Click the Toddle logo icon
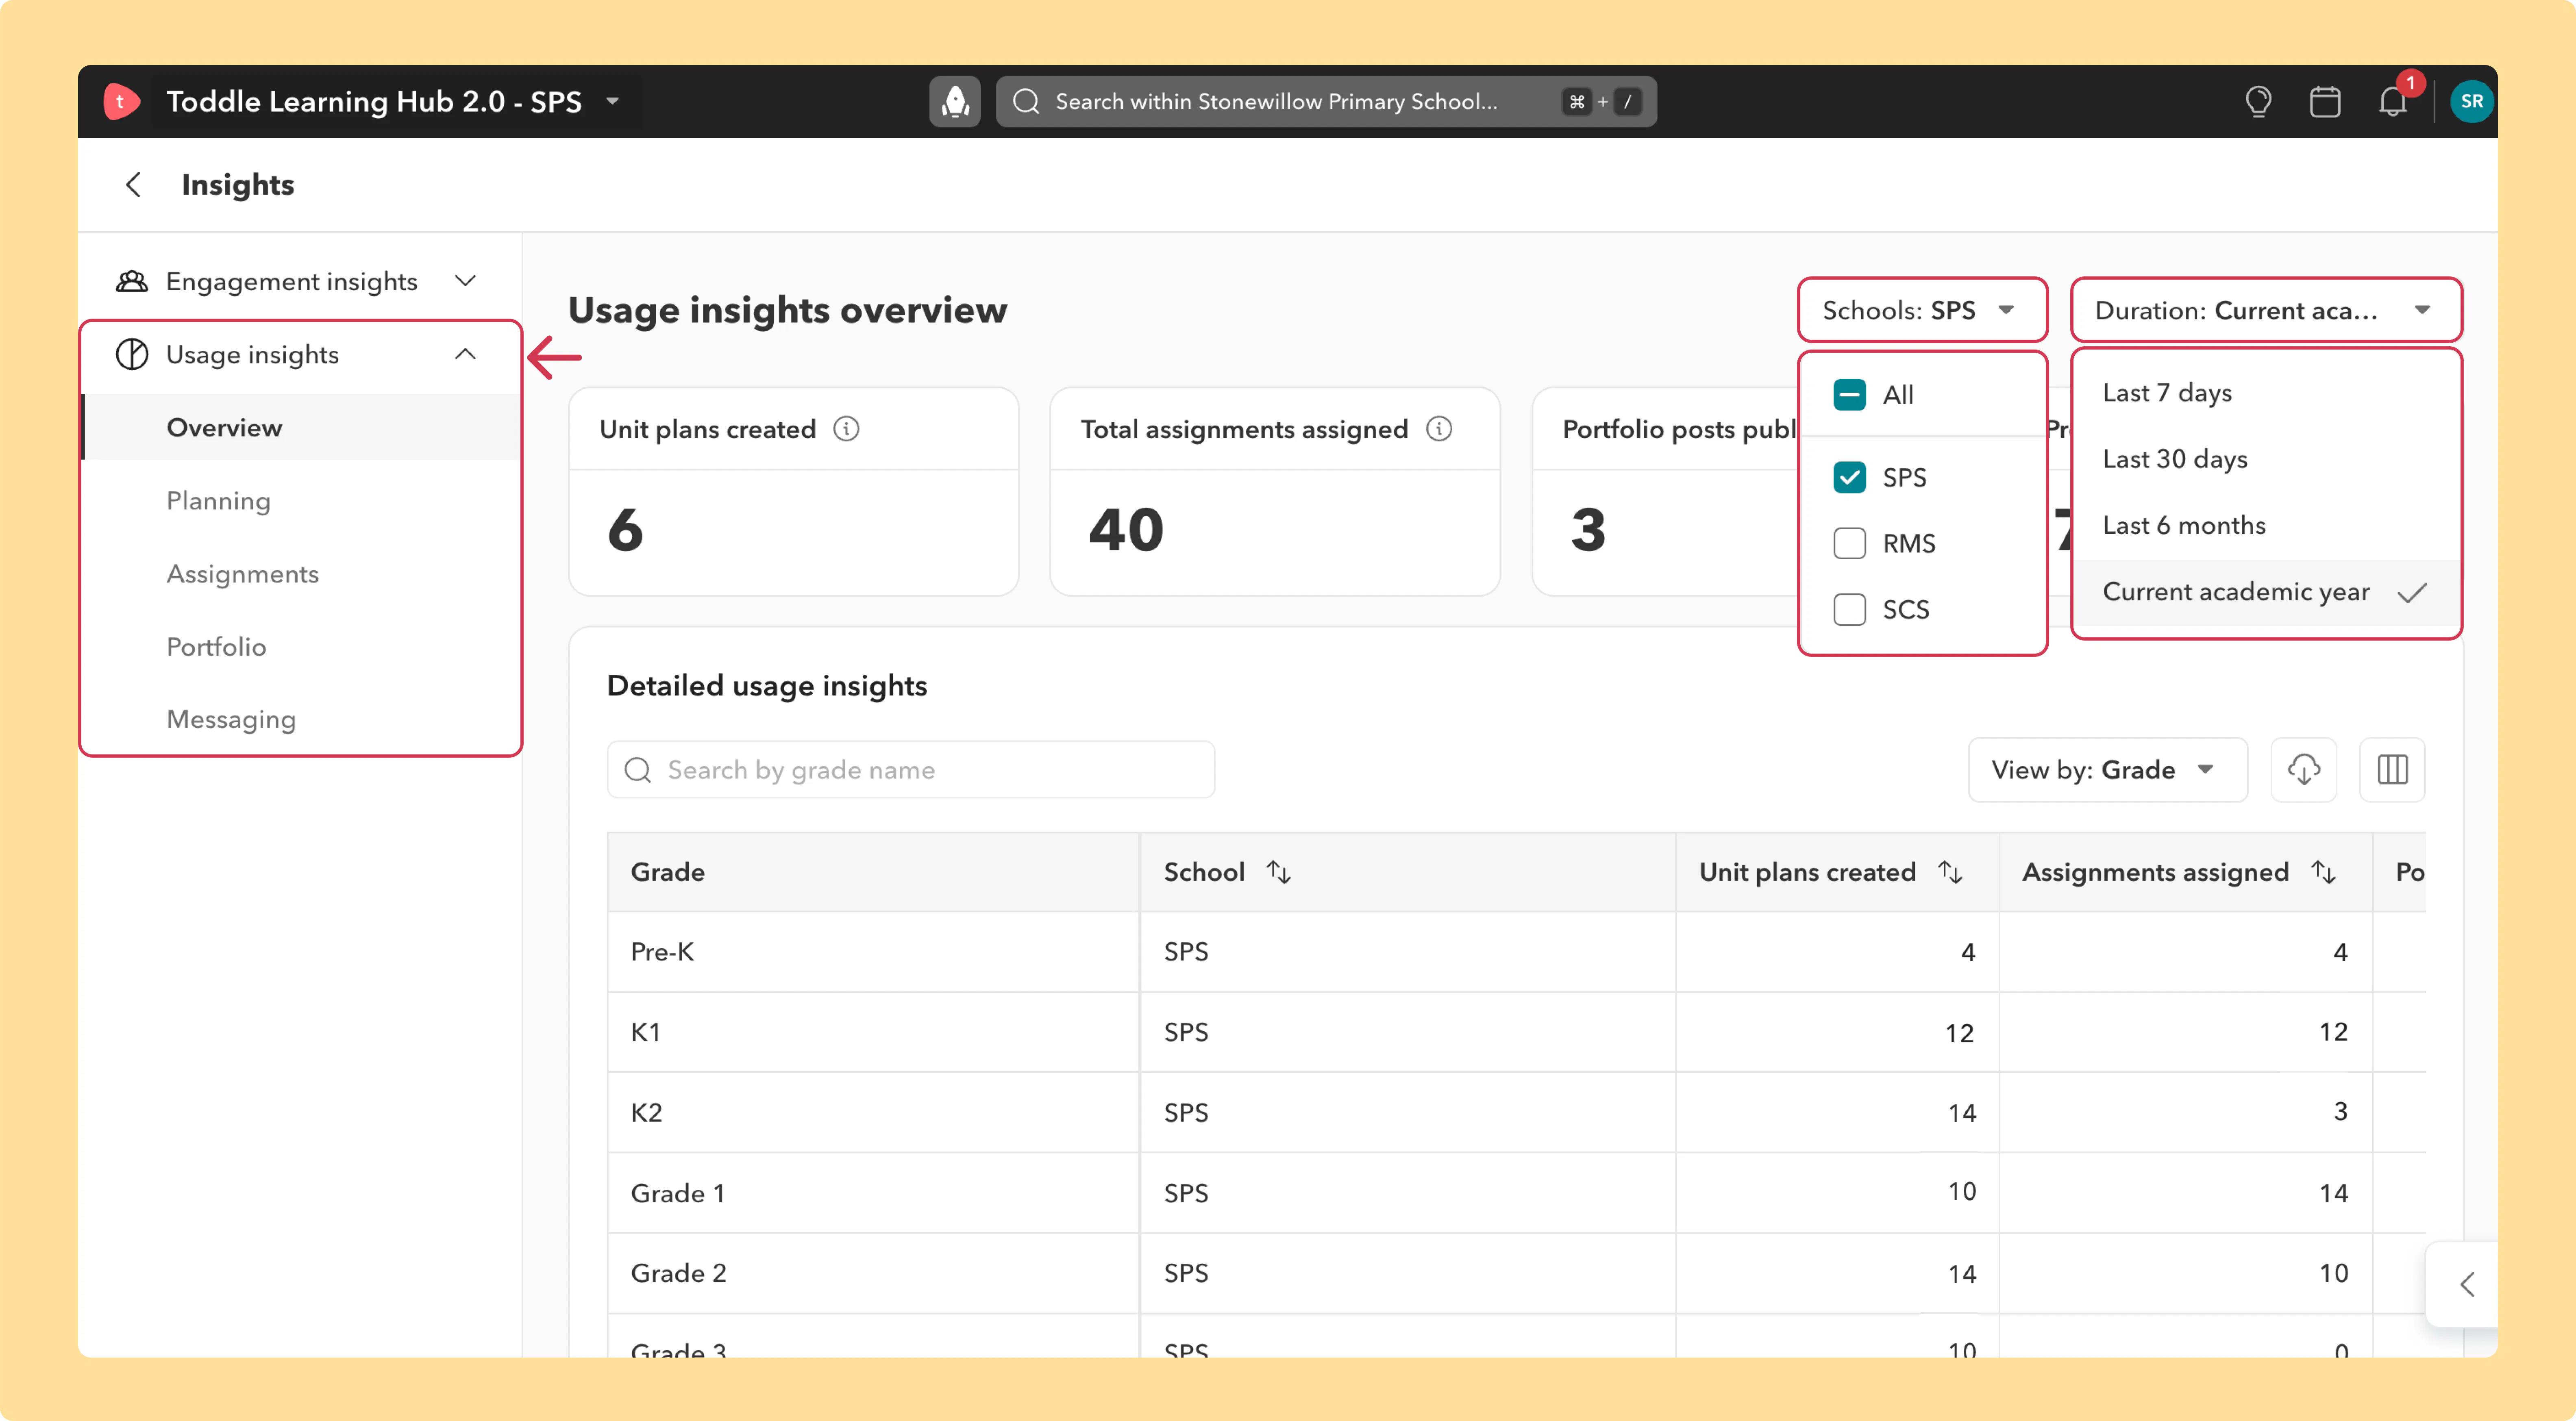 click(121, 101)
